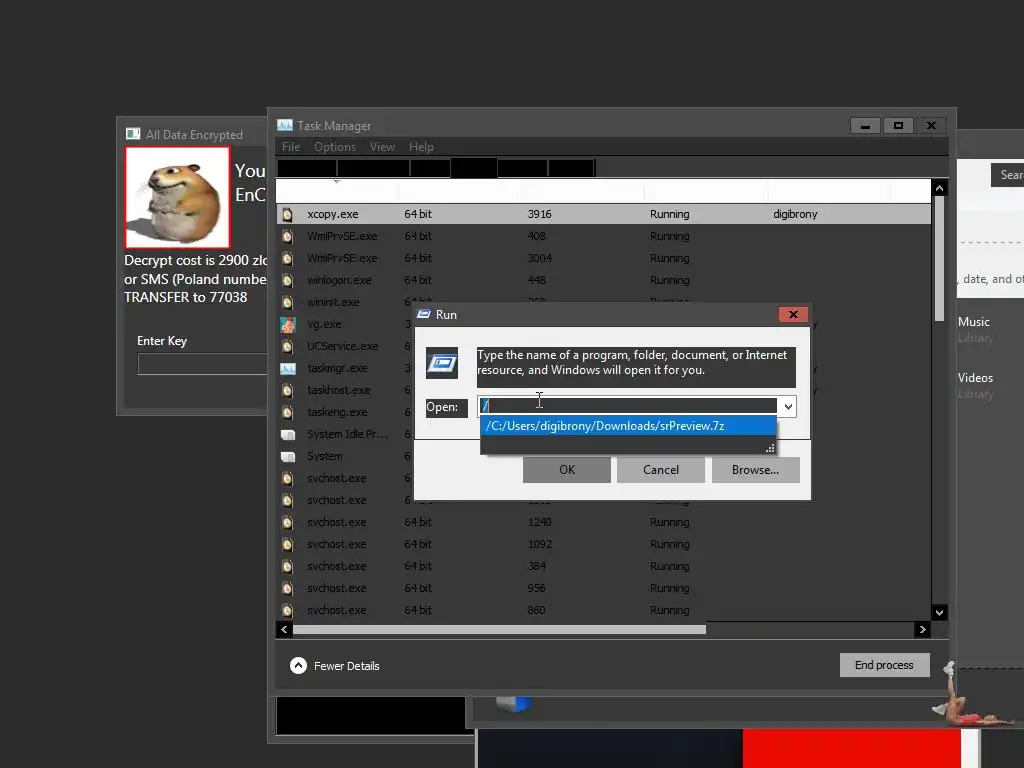This screenshot has height=768, width=1024.
Task: Click the Run dialog title icon
Action: pyautogui.click(x=424, y=314)
